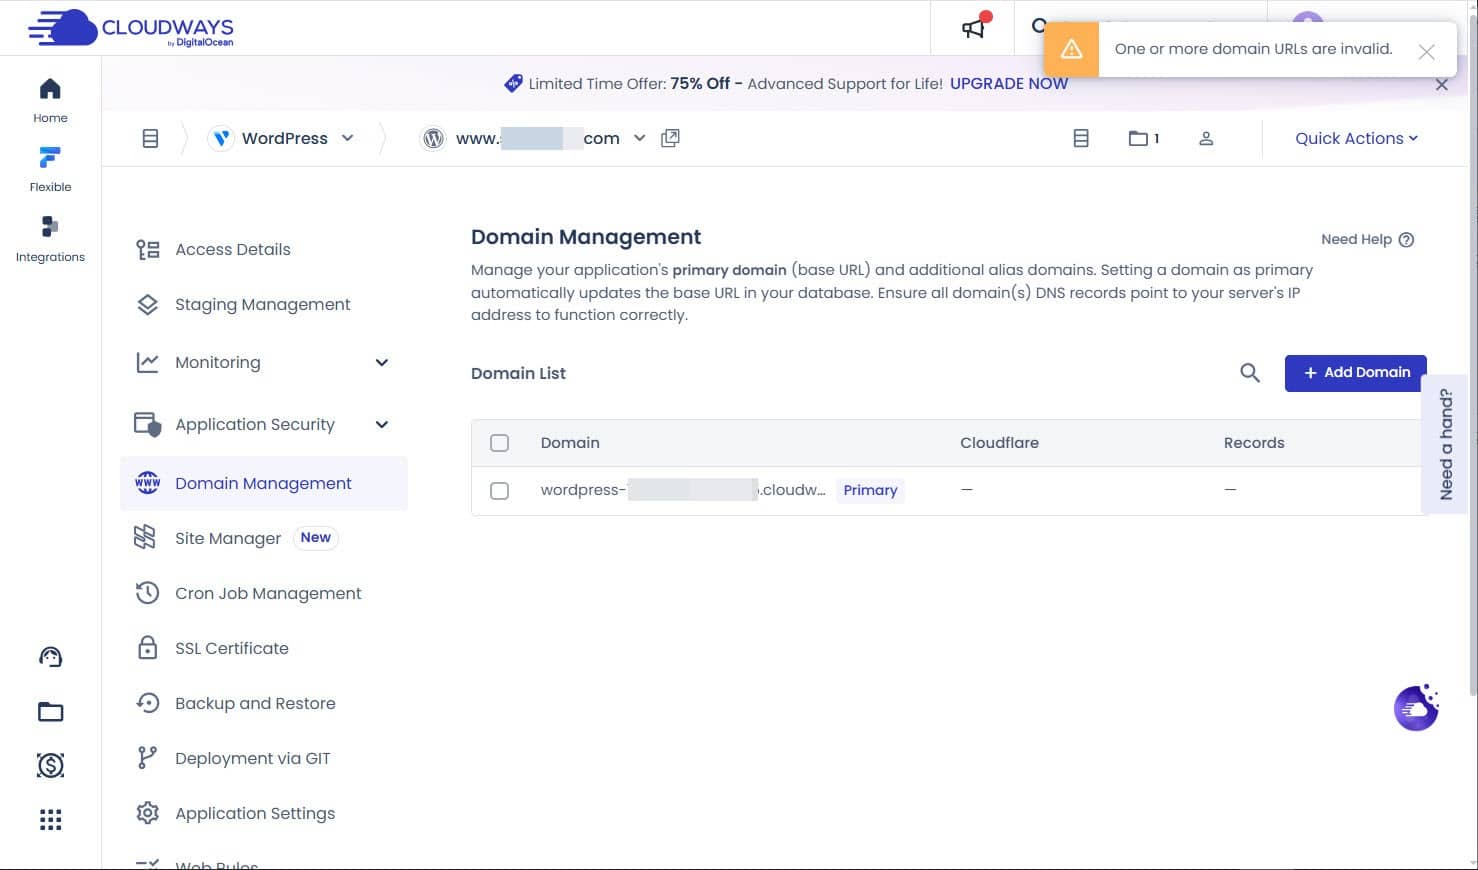Click the Primary badge on domain row
Screen dimensions: 1478x870
click(x=870, y=490)
